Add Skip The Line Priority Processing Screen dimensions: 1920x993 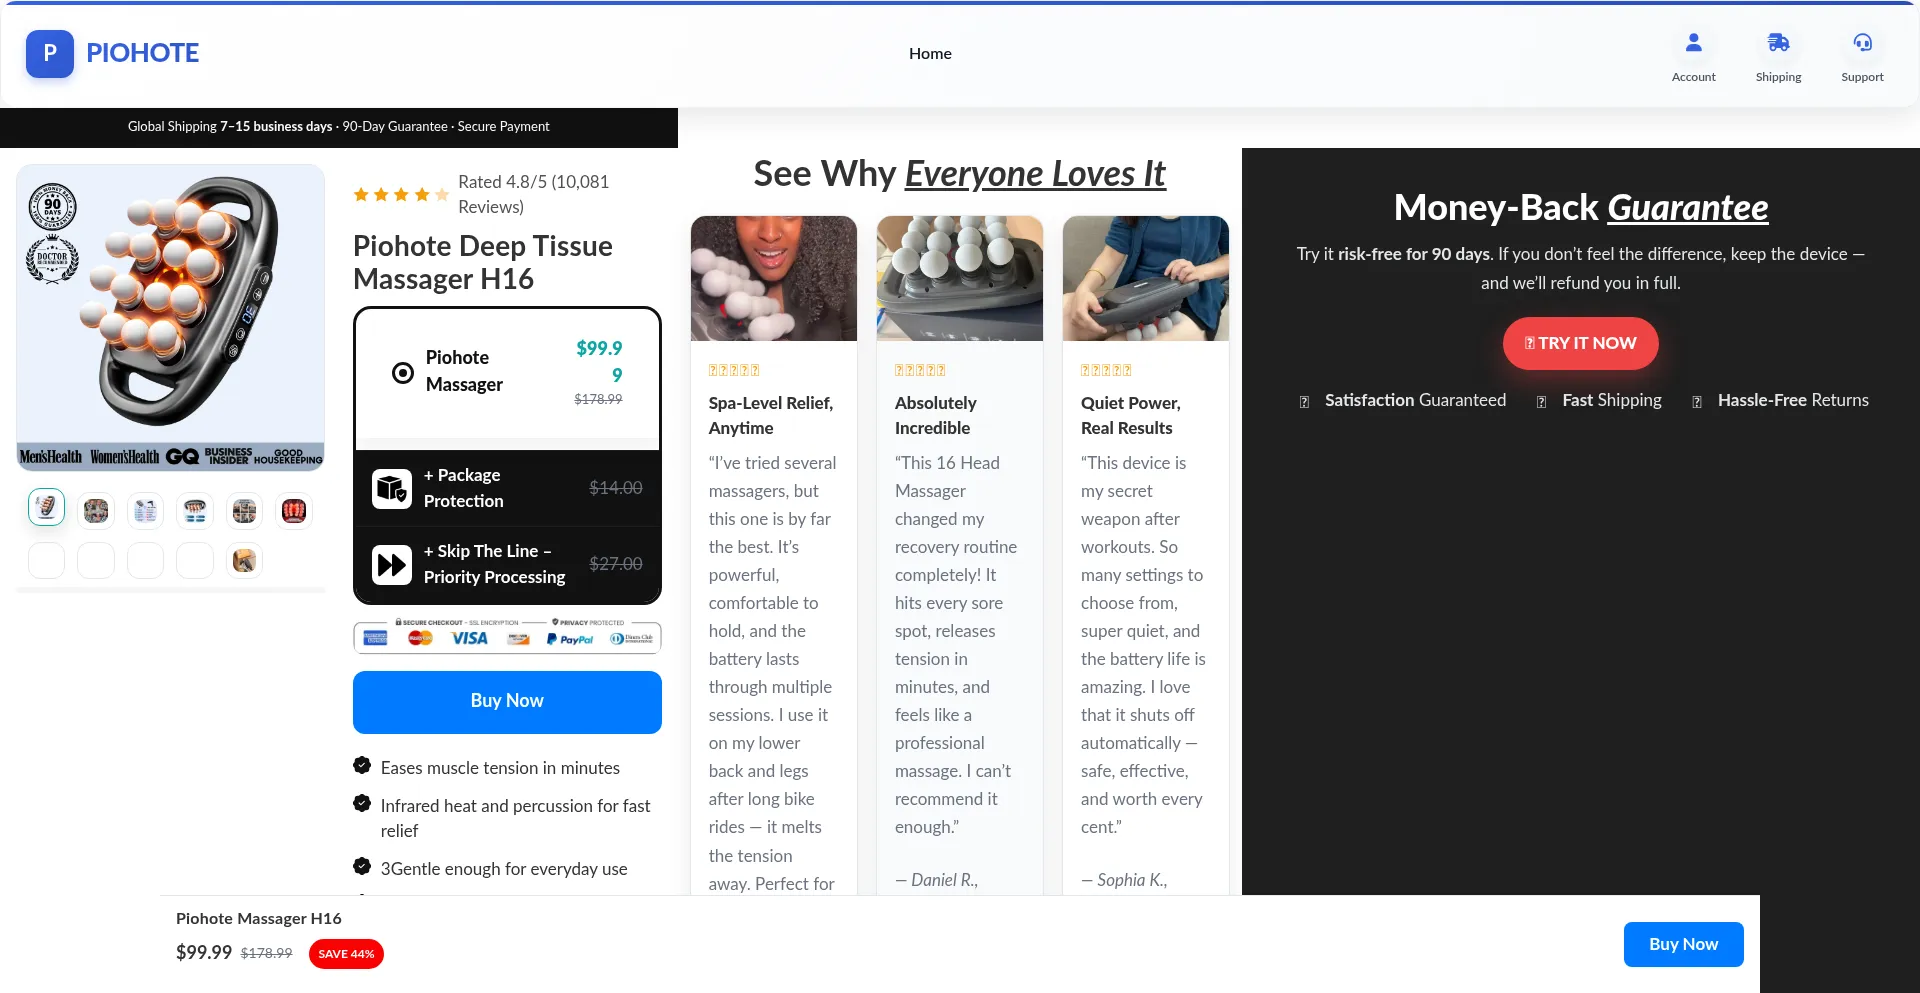507,565
